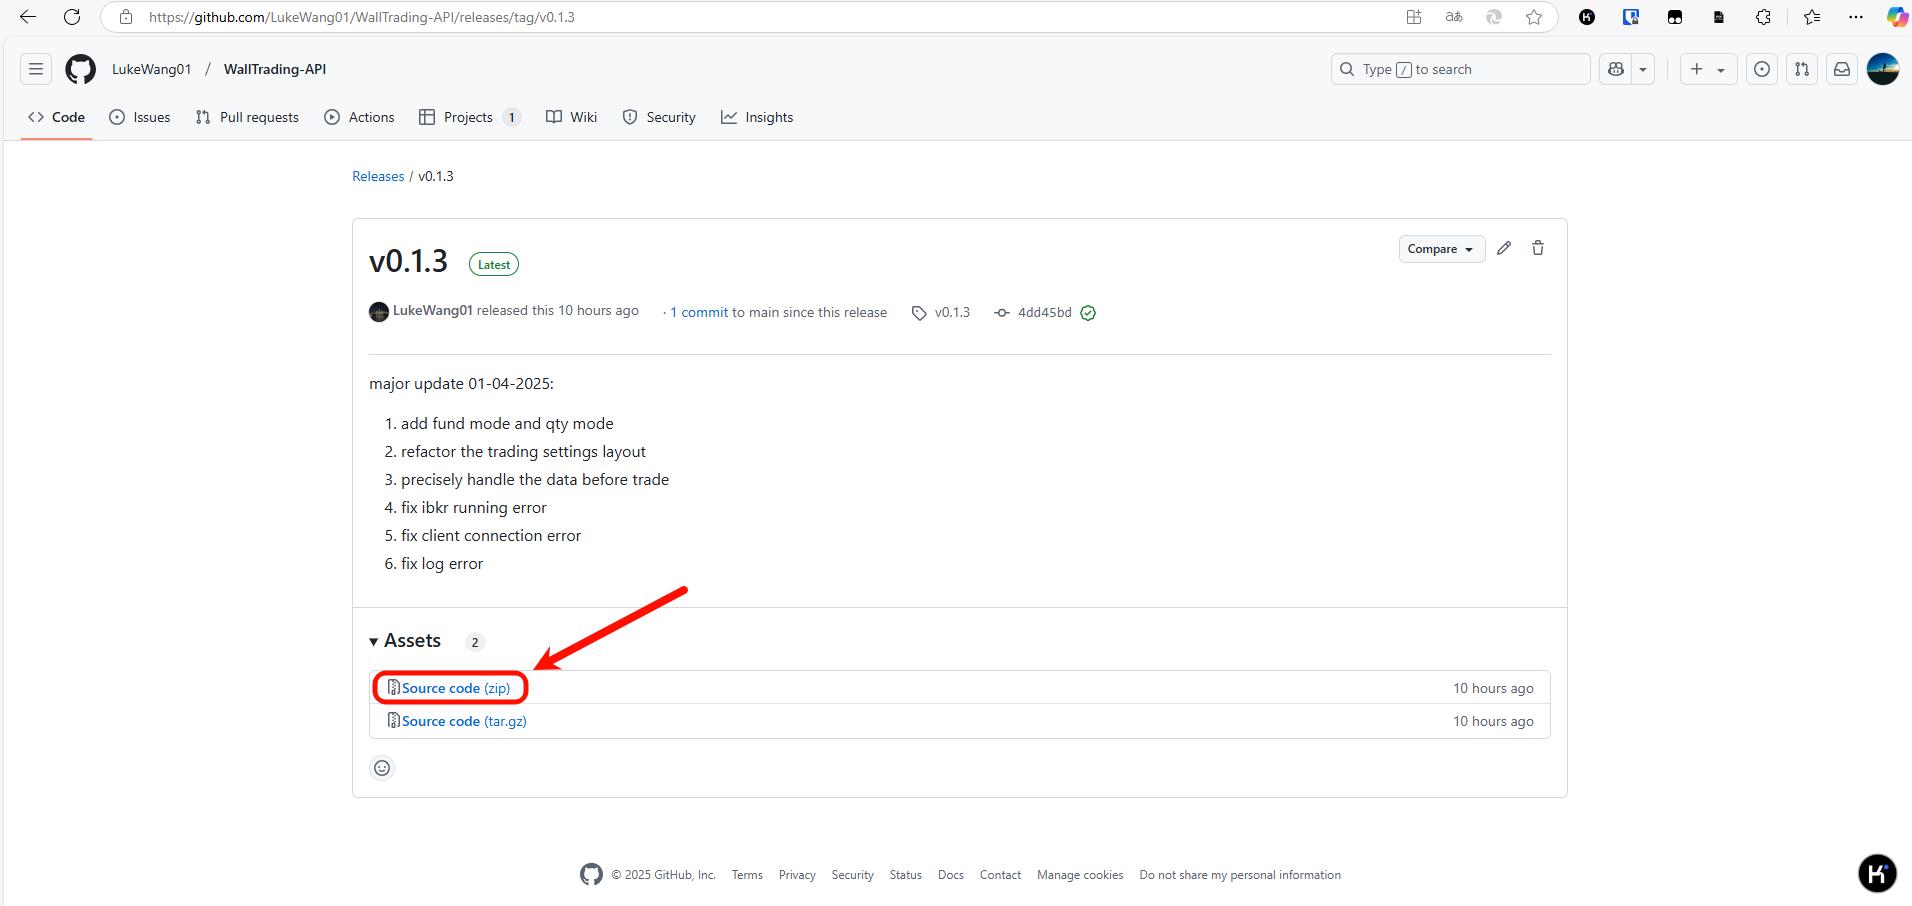
Task: Open footer Status link
Action: coord(906,875)
